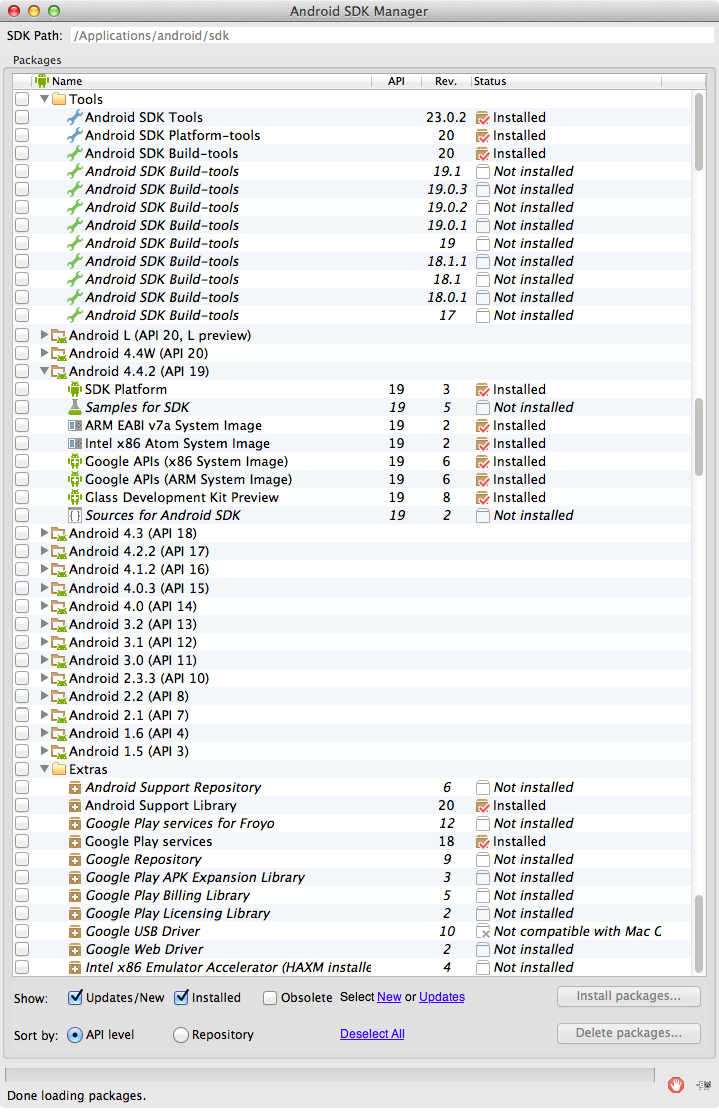Screen dimensions: 719x1116
Task: Click the Glass Development Kit Preview icon
Action: (x=75, y=498)
